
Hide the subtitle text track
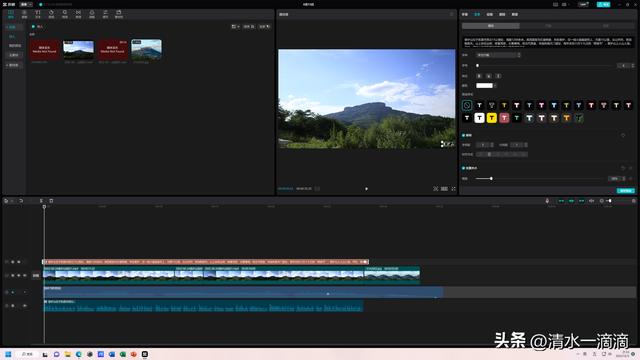(x=18, y=262)
